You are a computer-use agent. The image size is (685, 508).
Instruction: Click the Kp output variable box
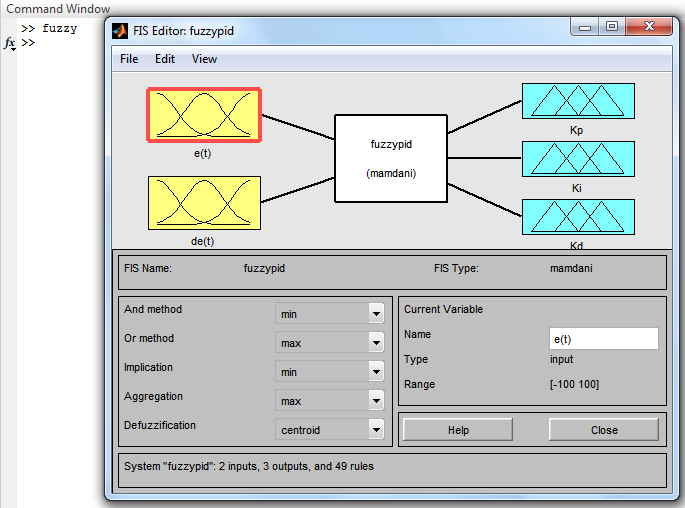pos(577,101)
